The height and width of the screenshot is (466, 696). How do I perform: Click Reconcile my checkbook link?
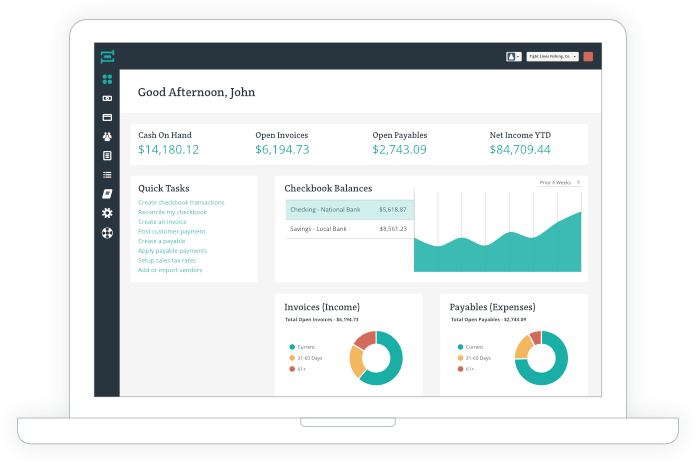coord(172,212)
